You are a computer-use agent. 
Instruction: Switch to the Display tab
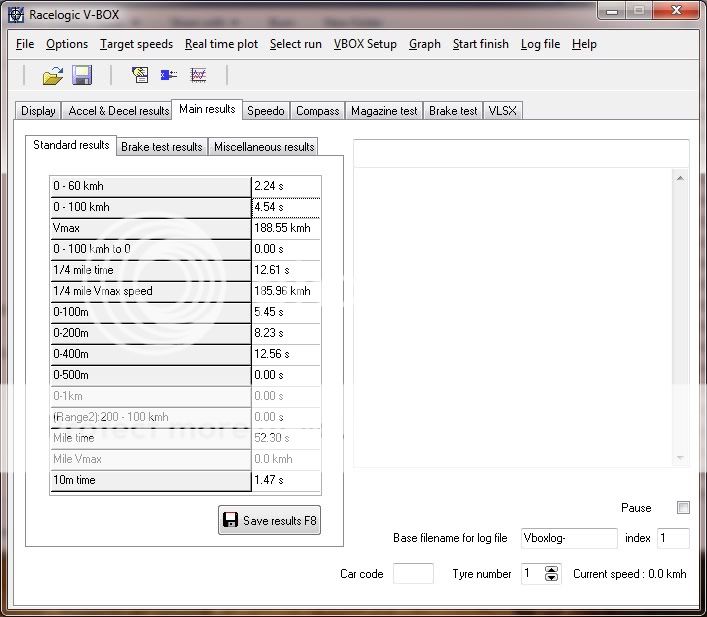38,111
